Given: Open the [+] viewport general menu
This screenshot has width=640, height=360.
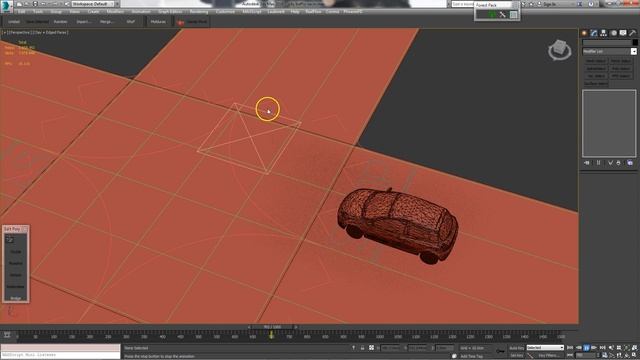Looking at the screenshot, I should [5, 32].
